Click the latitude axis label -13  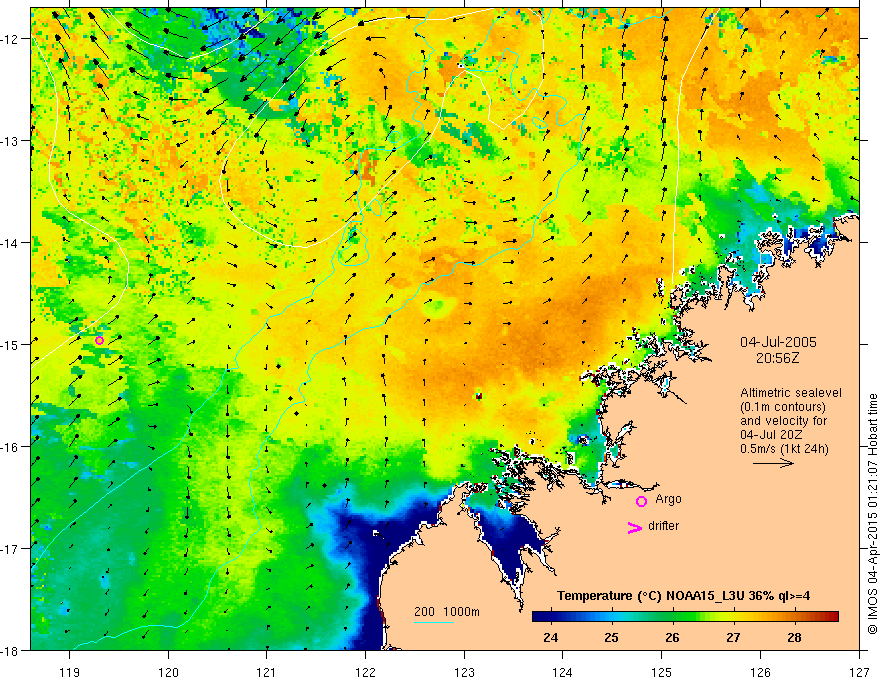11,141
